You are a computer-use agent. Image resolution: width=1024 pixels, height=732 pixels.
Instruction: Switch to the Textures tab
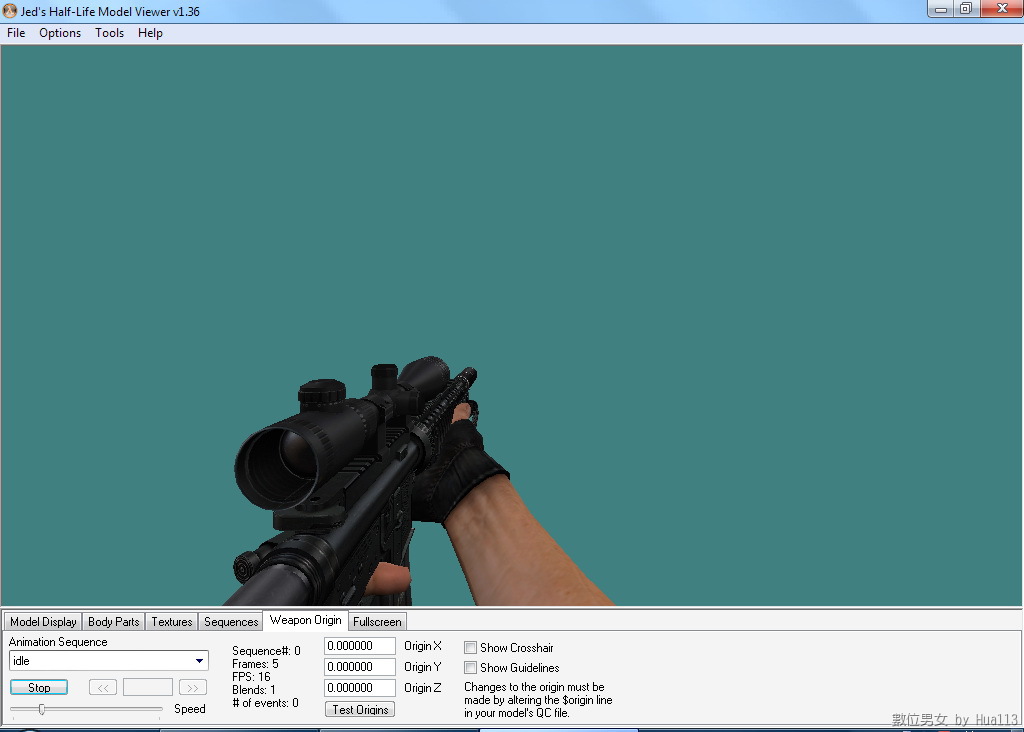click(172, 622)
